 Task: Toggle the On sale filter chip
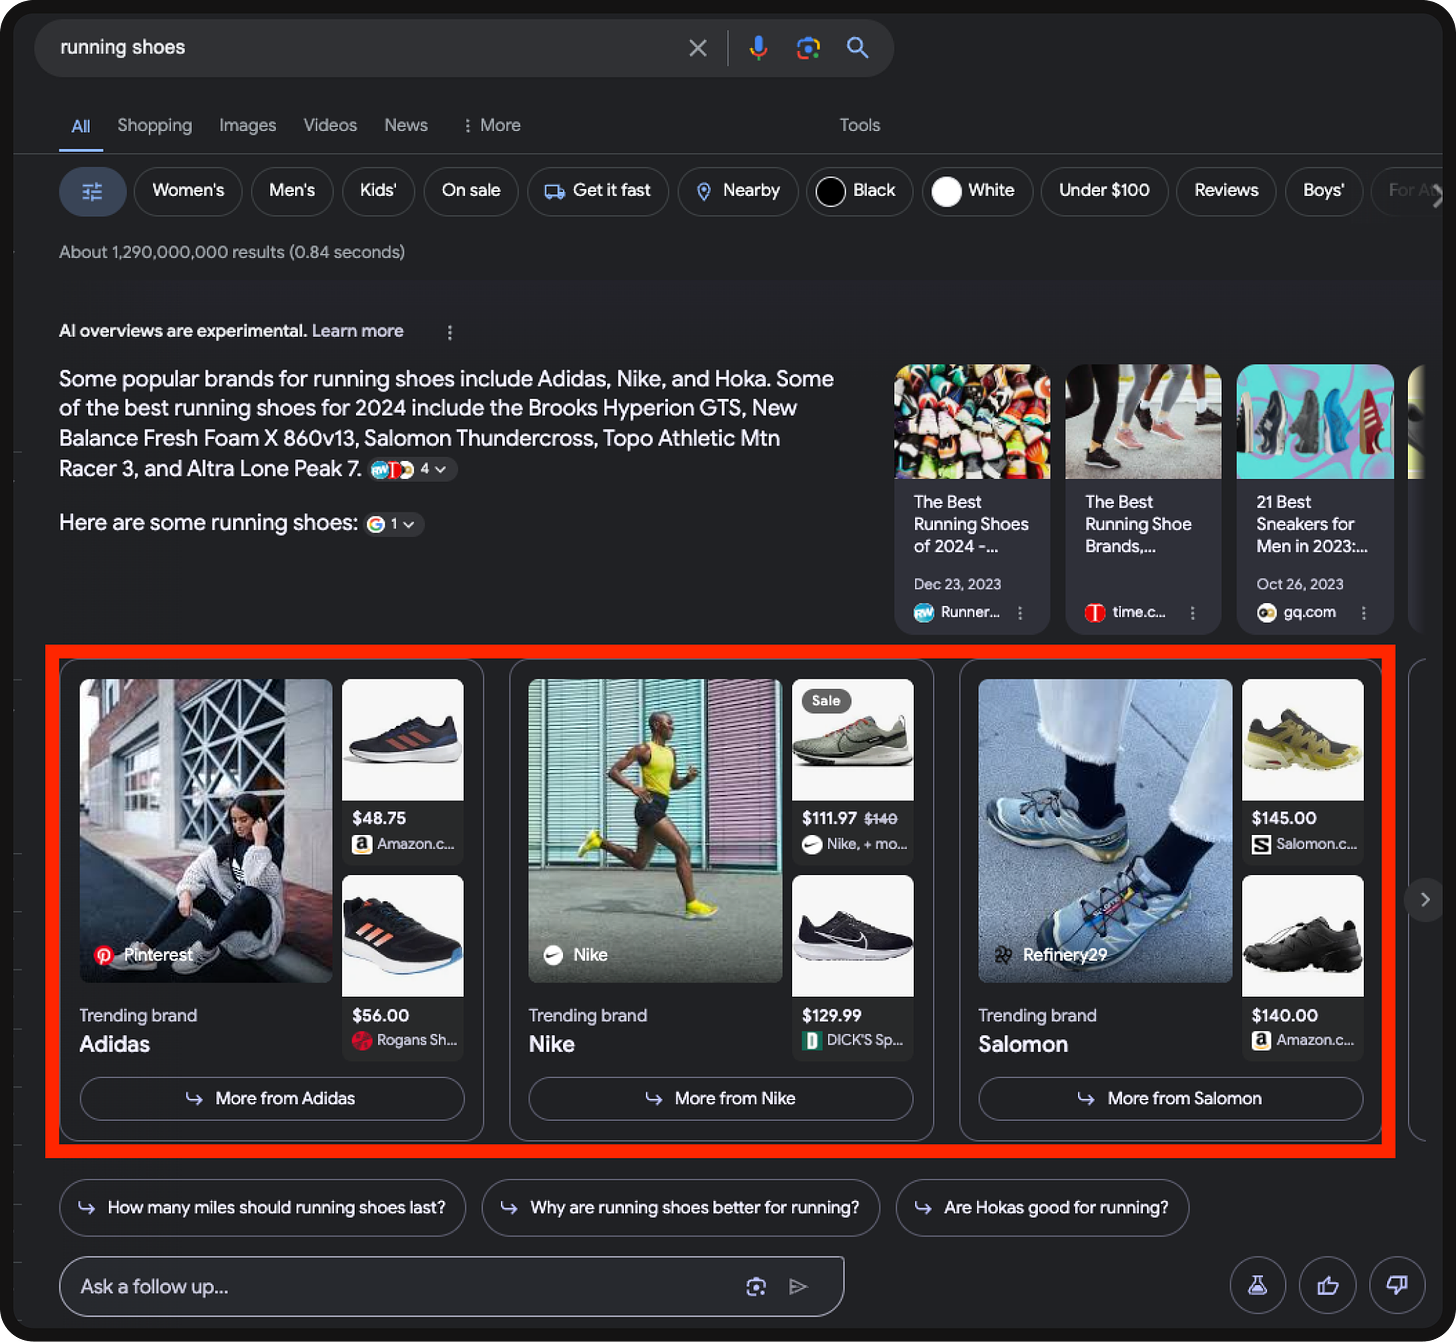coord(471,191)
